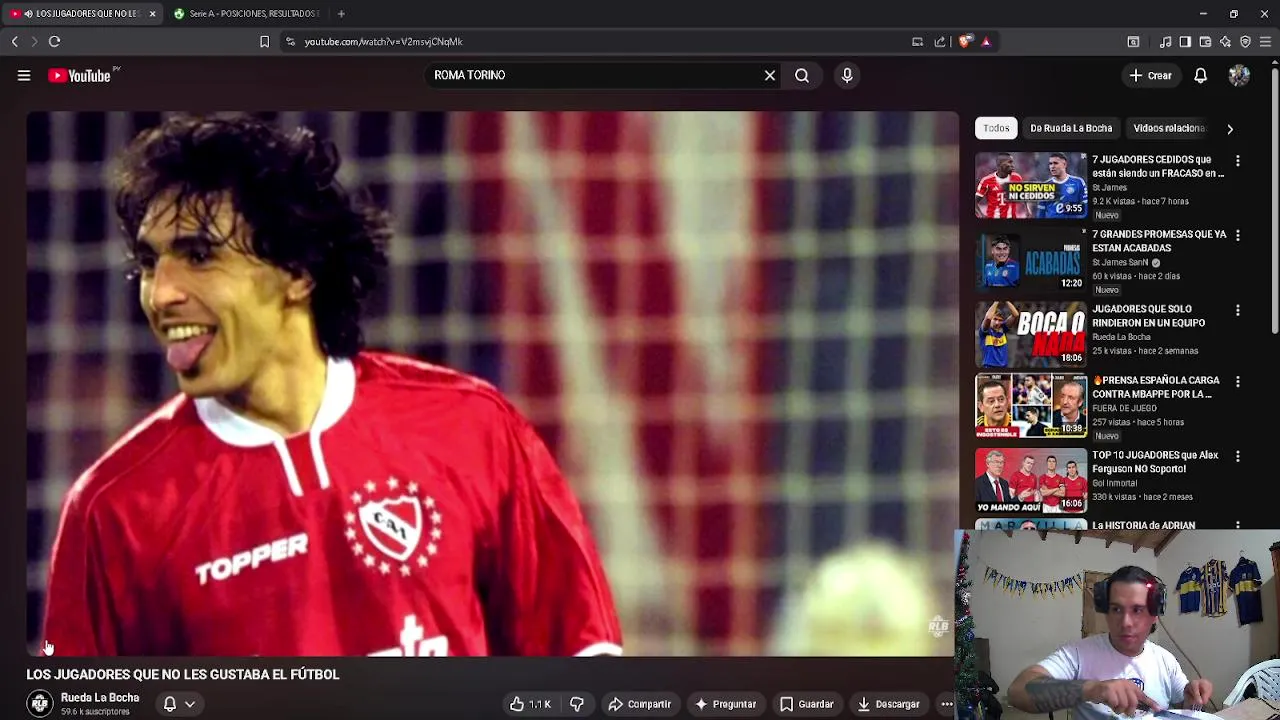Dislike the video
The width and height of the screenshot is (1280, 720).
[x=577, y=704]
